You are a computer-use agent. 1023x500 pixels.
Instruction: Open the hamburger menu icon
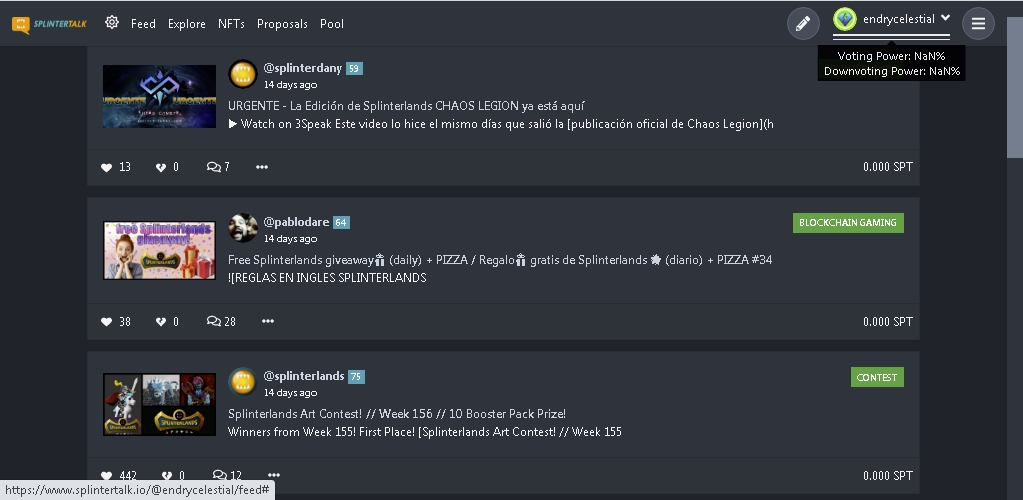click(978, 23)
